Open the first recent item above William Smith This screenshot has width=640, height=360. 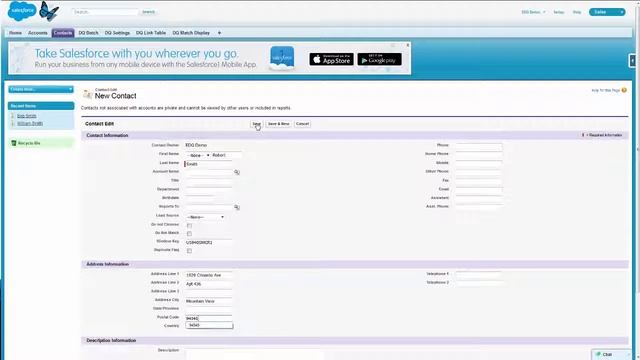coord(27,116)
